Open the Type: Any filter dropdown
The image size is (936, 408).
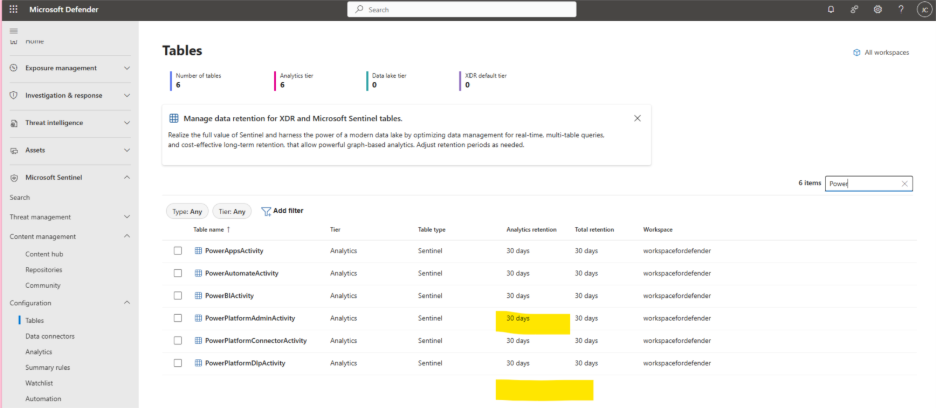pyautogui.click(x=187, y=211)
